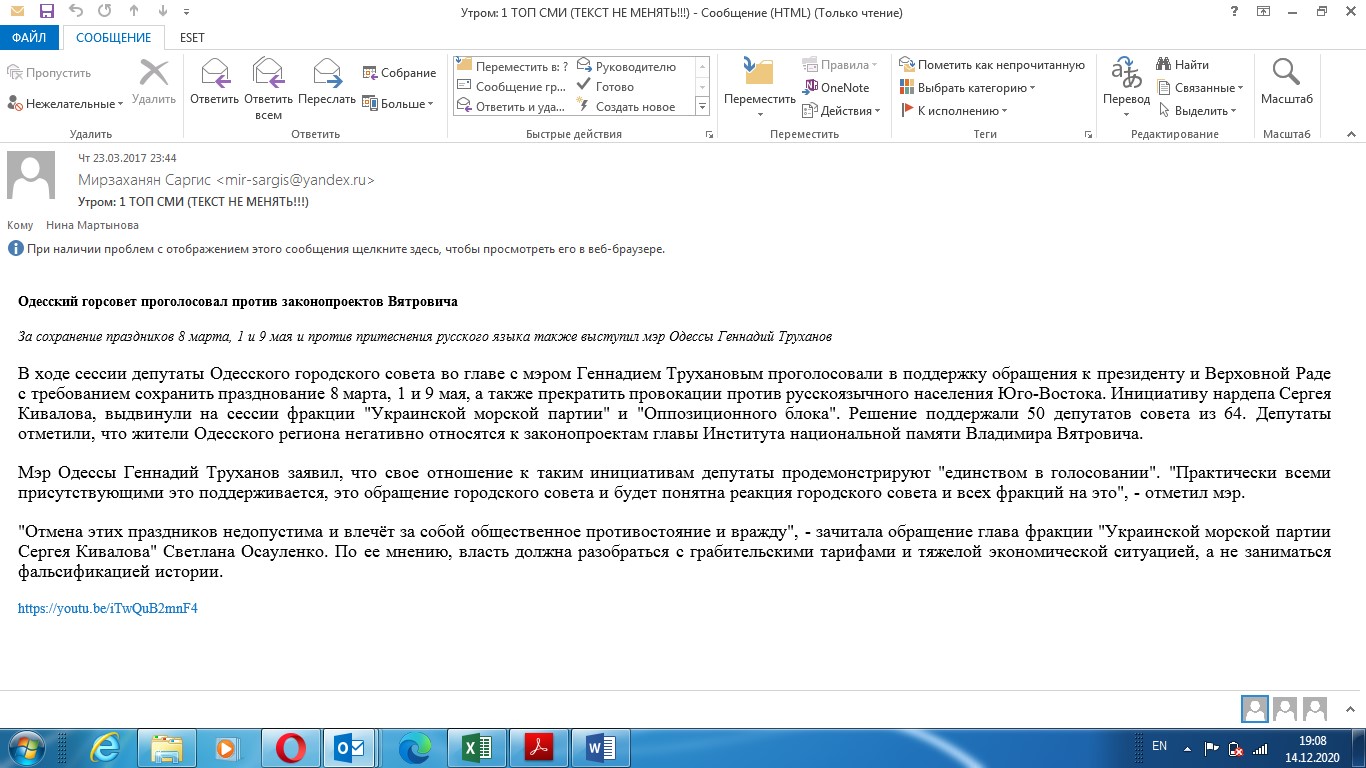Open the Действия dropdown
The image size is (1366, 768).
pos(842,111)
